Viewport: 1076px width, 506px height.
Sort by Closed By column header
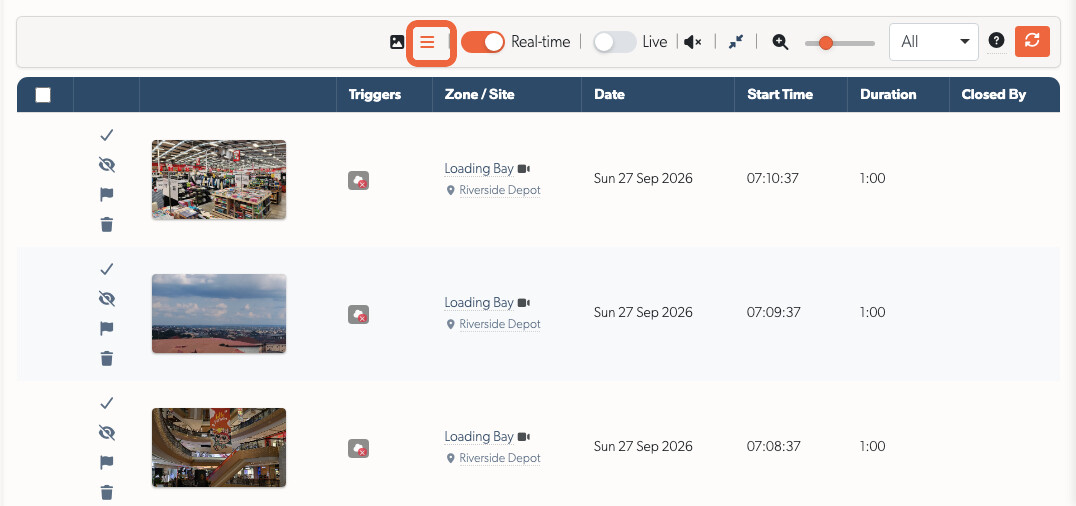(994, 95)
